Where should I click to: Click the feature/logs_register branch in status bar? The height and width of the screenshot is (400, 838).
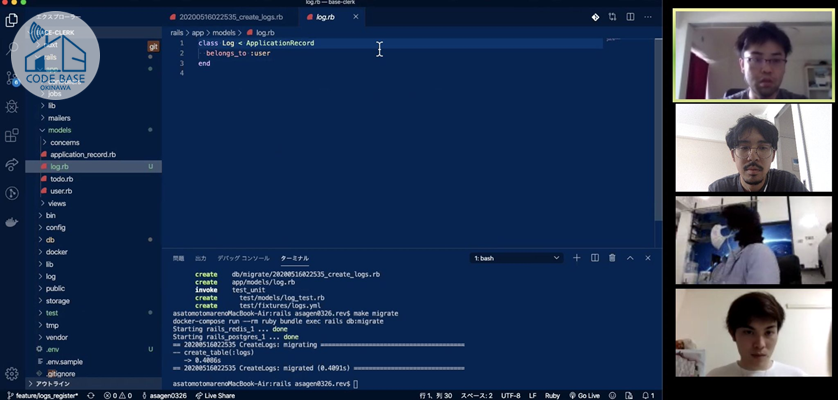[40, 395]
